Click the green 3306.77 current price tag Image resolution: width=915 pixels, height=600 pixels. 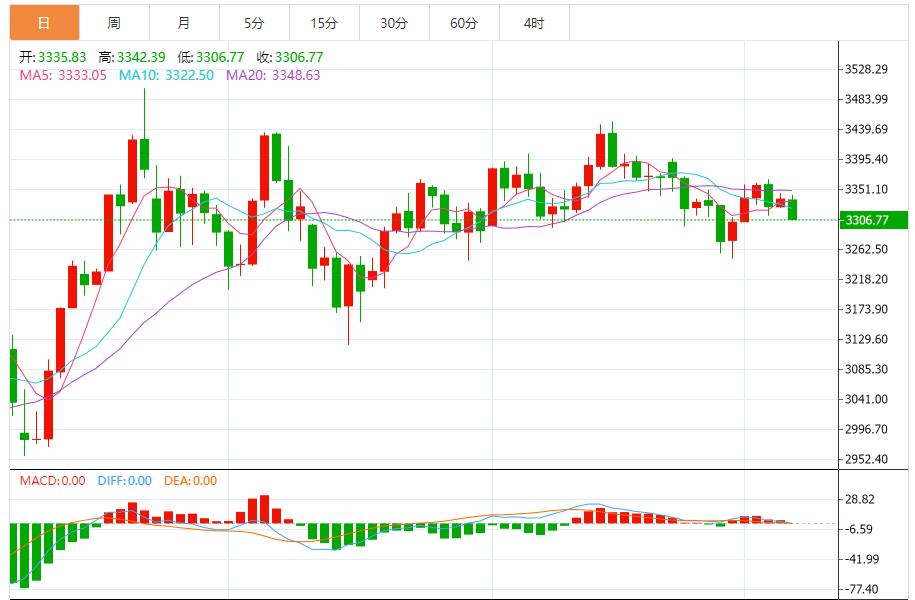coord(873,220)
